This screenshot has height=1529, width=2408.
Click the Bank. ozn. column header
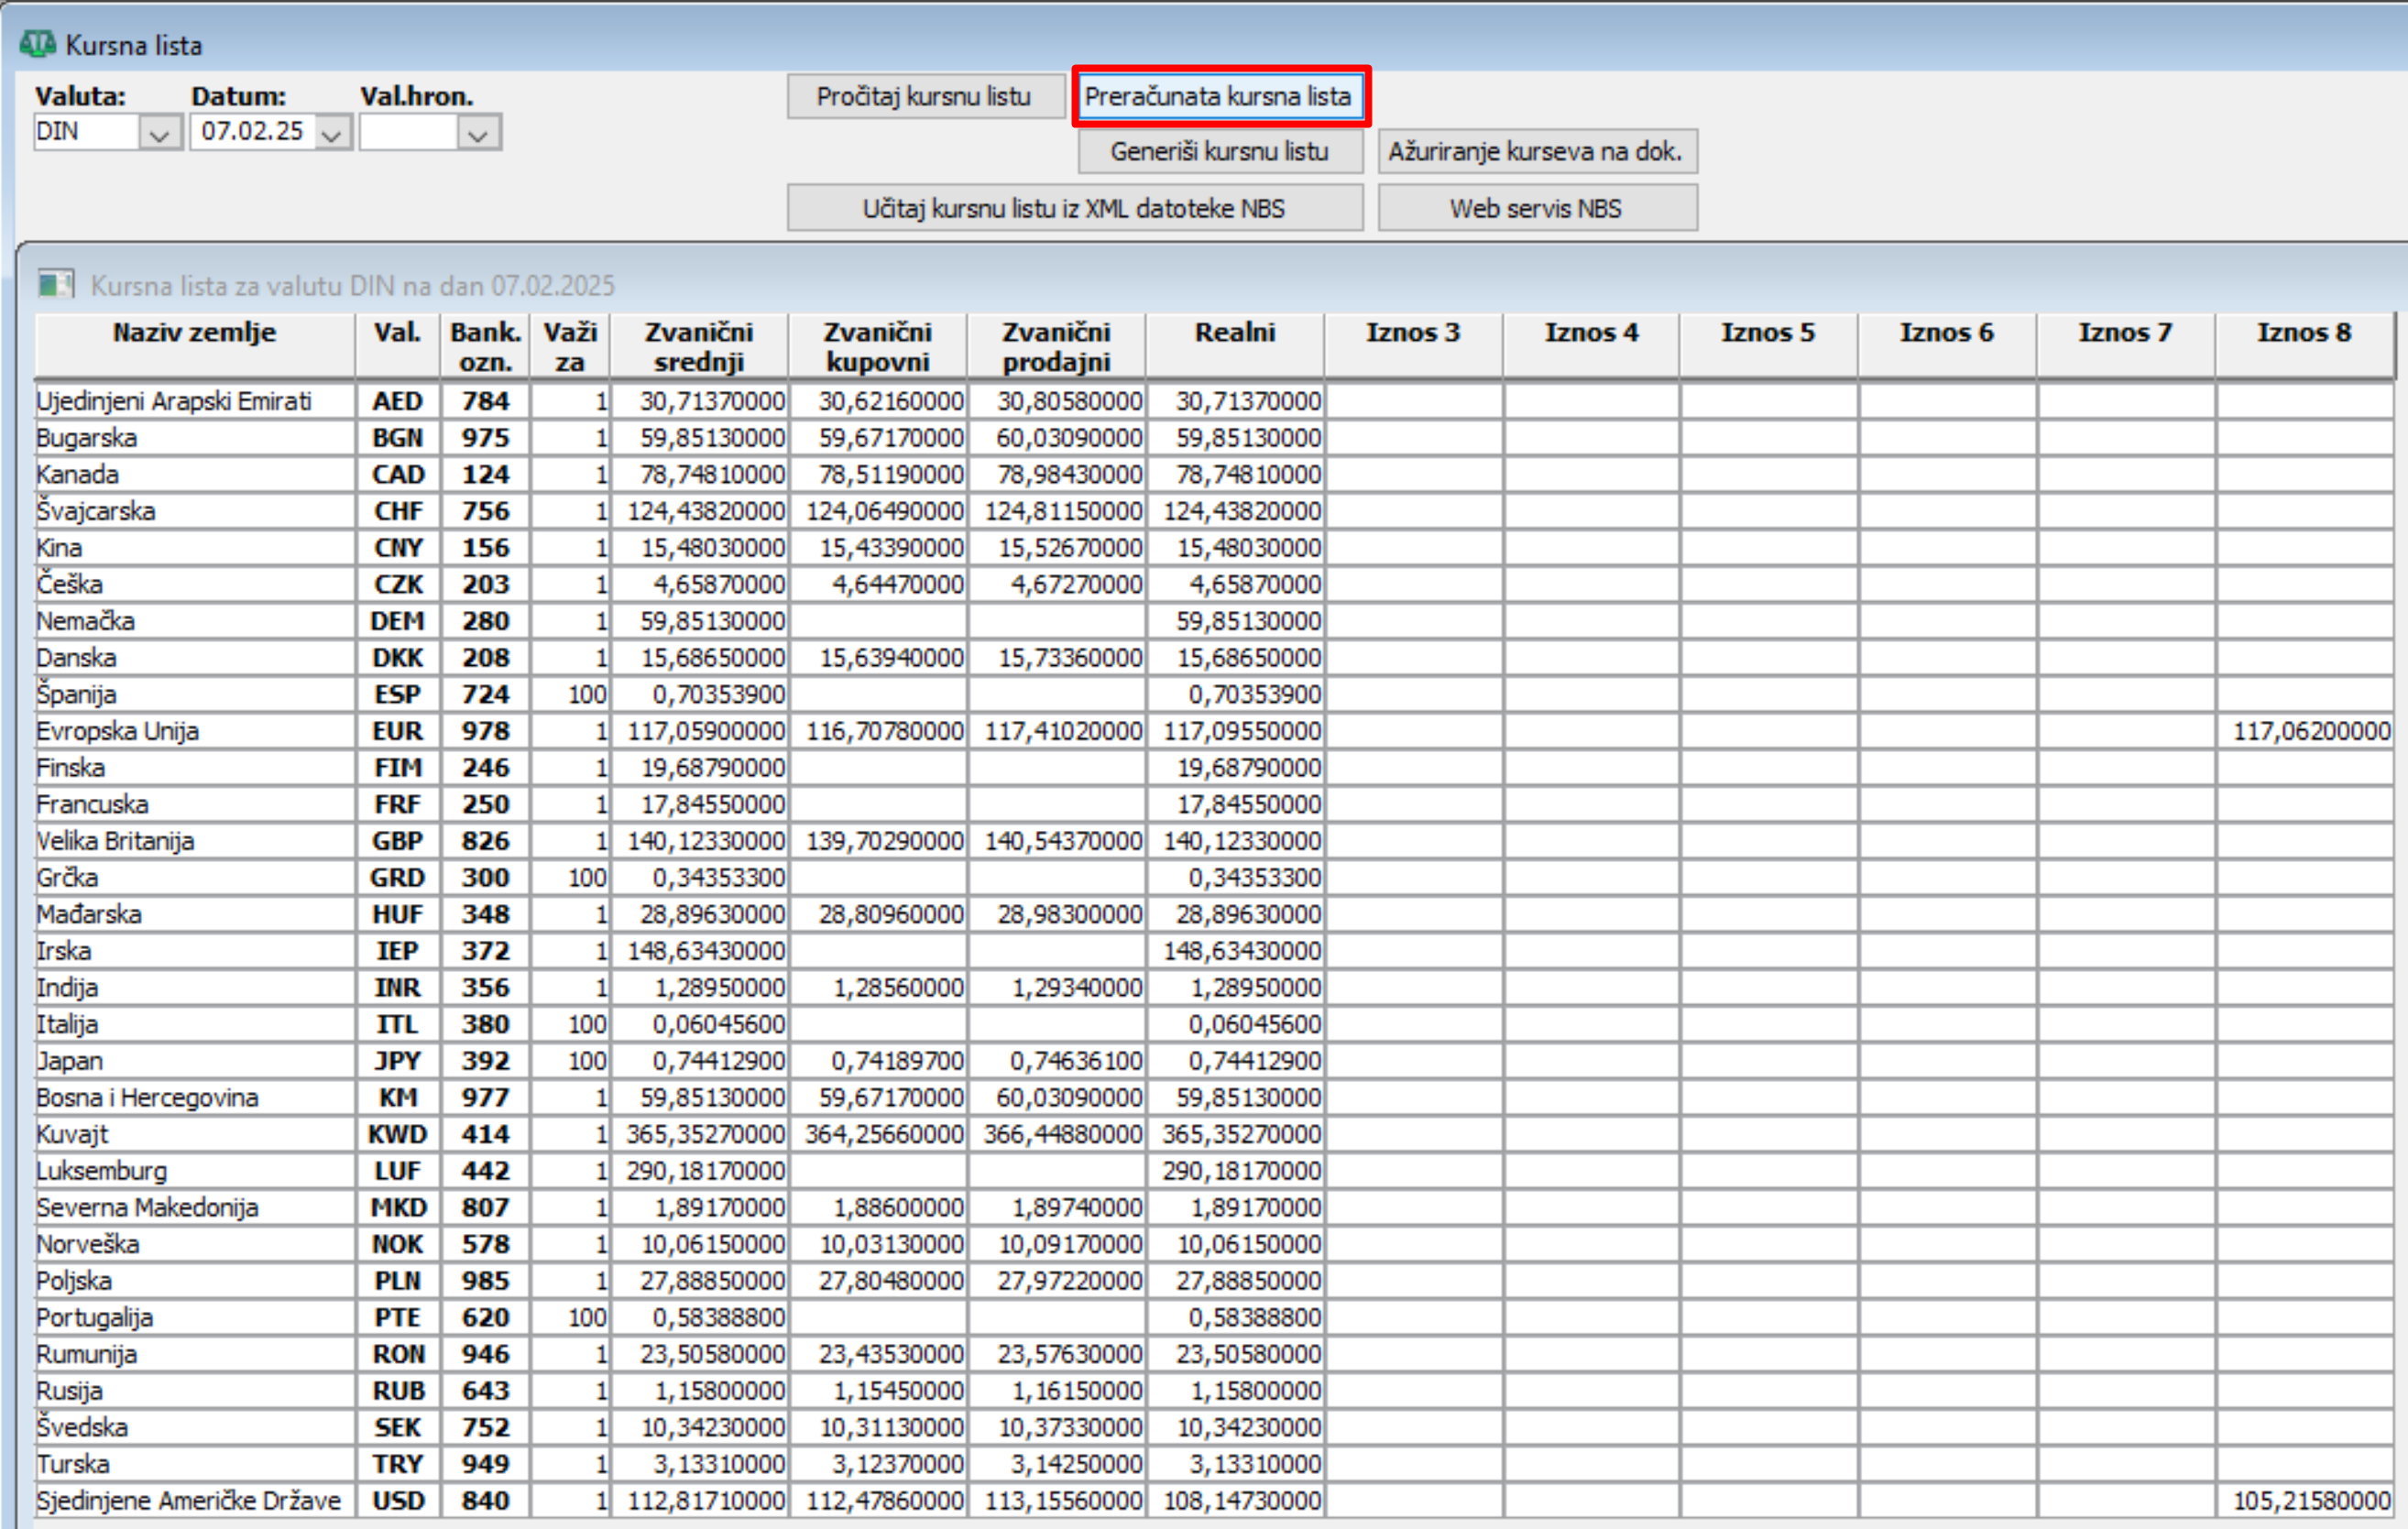pos(486,346)
